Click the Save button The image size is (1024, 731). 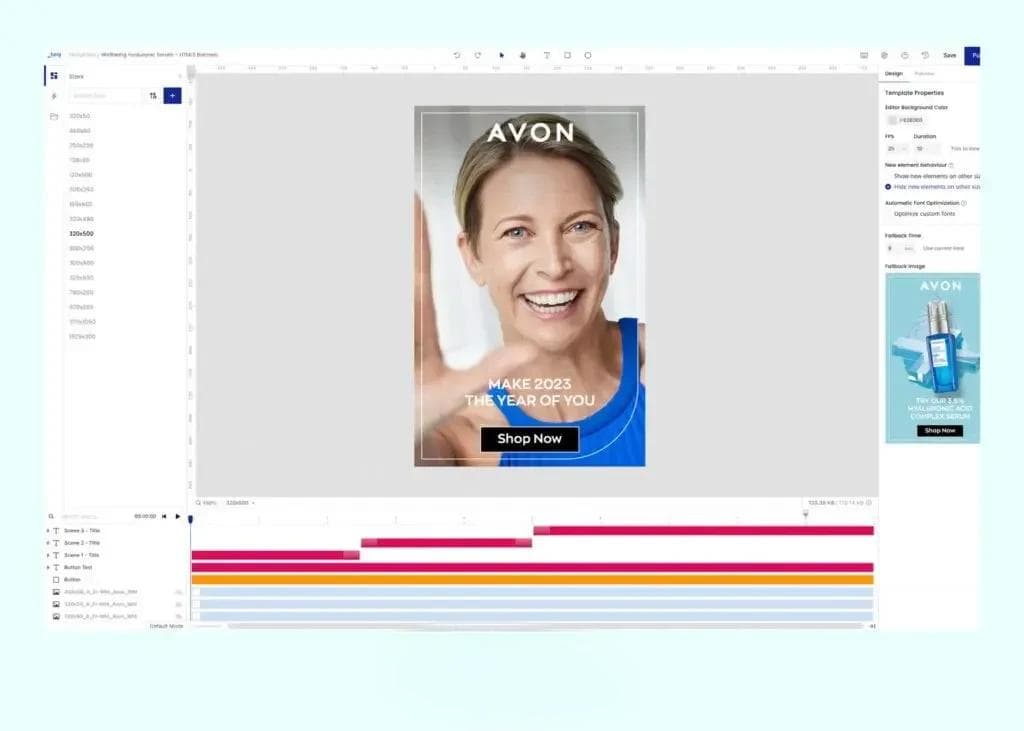(x=948, y=55)
